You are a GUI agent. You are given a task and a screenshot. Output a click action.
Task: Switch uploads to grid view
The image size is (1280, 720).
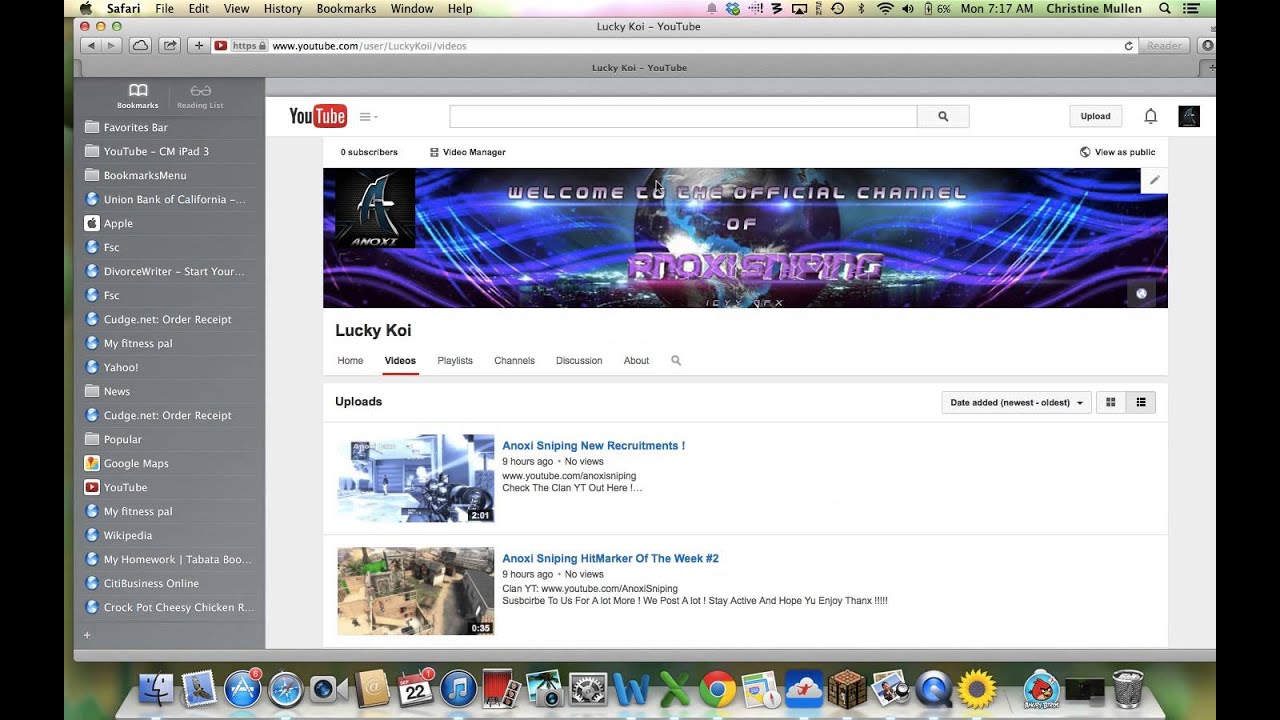pos(1110,402)
